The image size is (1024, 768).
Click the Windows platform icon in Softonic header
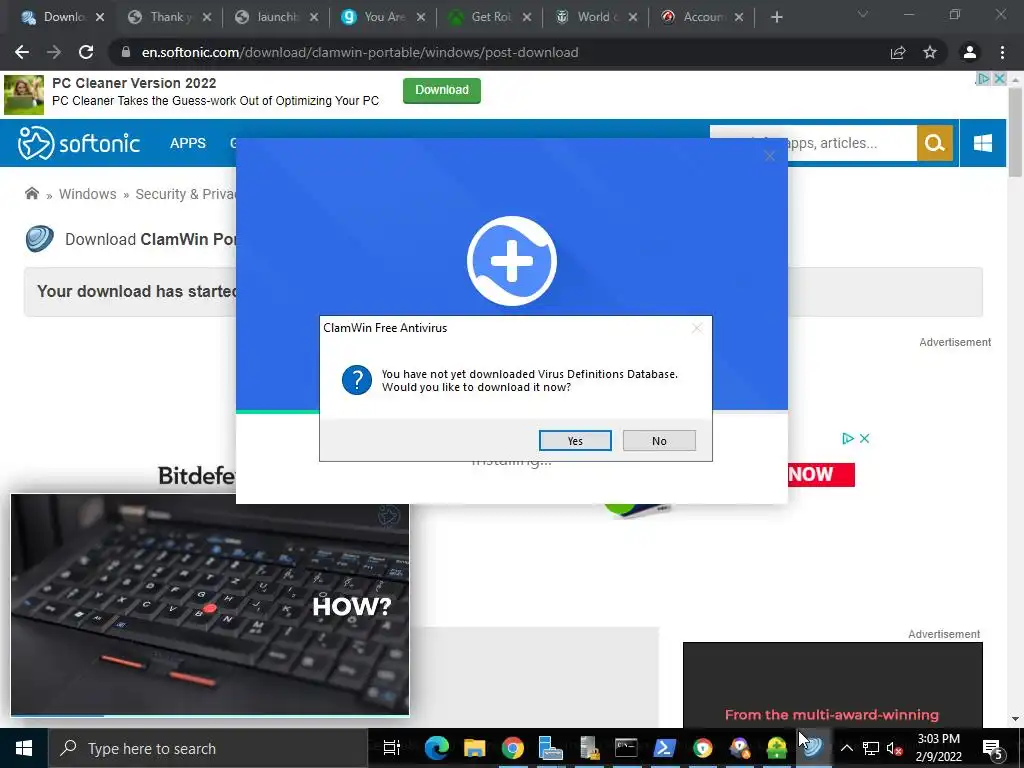tap(982, 143)
